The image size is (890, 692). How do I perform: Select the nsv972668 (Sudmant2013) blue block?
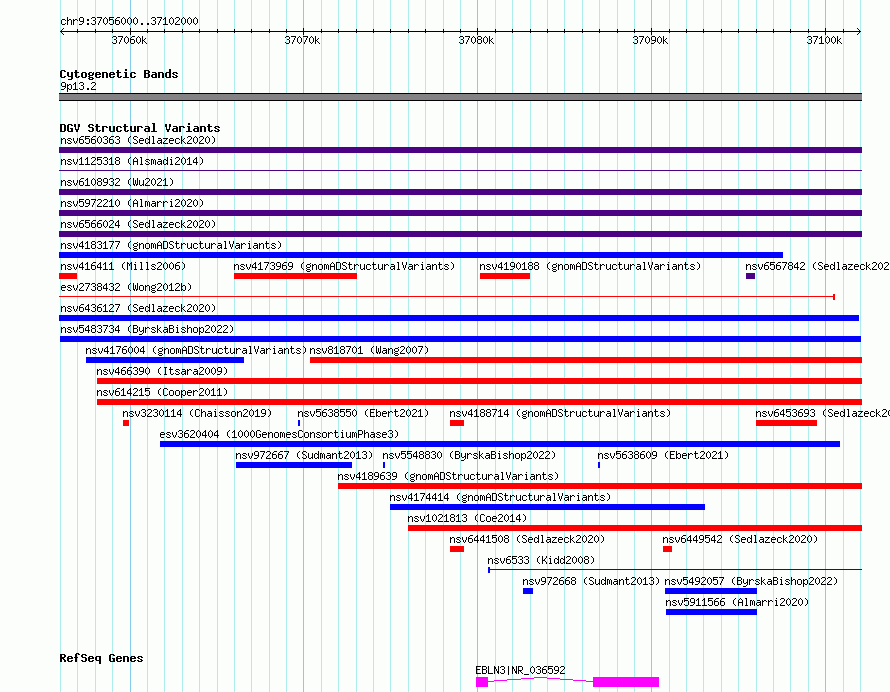(528, 591)
